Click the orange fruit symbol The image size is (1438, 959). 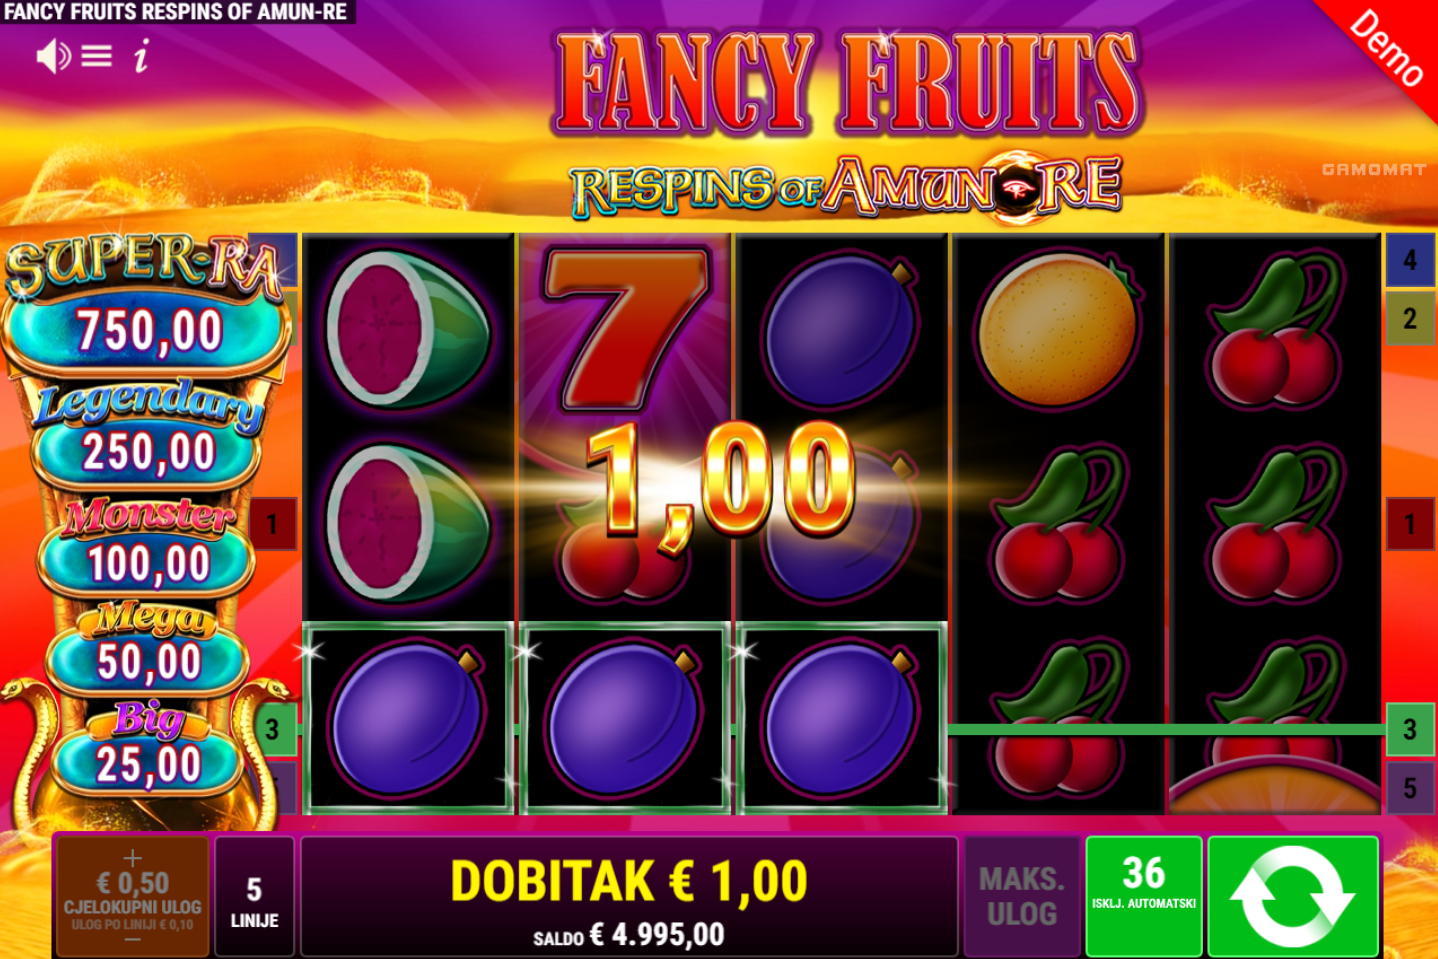pyautogui.click(x=1058, y=329)
